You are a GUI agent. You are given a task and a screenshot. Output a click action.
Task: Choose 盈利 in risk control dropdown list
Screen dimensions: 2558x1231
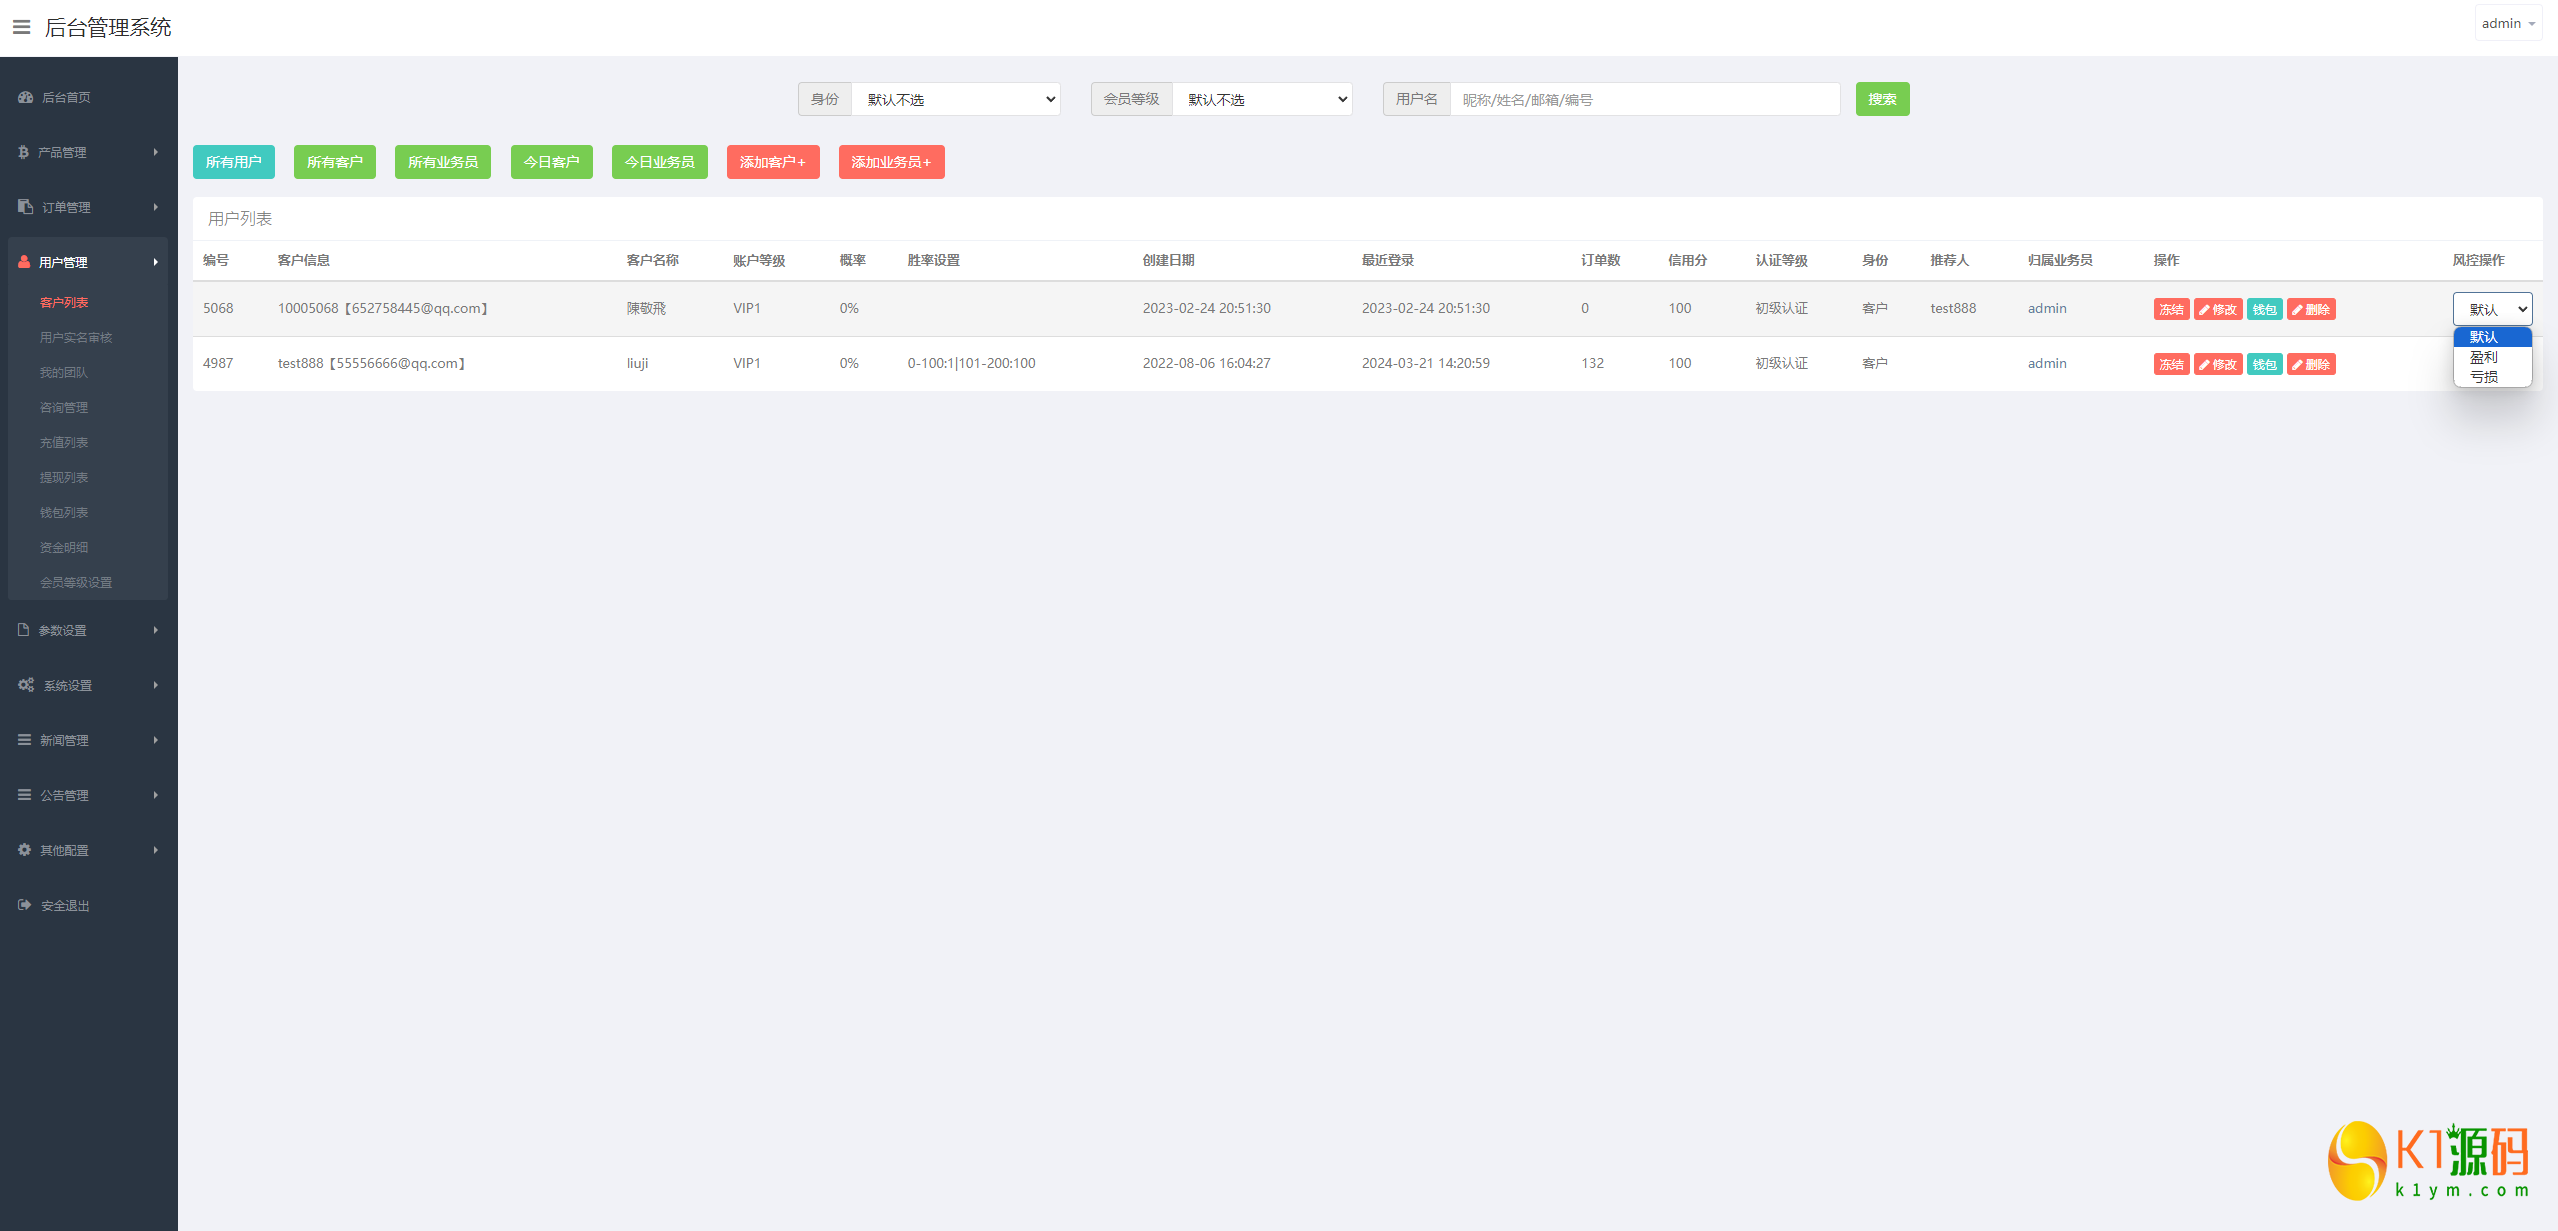click(x=2484, y=357)
